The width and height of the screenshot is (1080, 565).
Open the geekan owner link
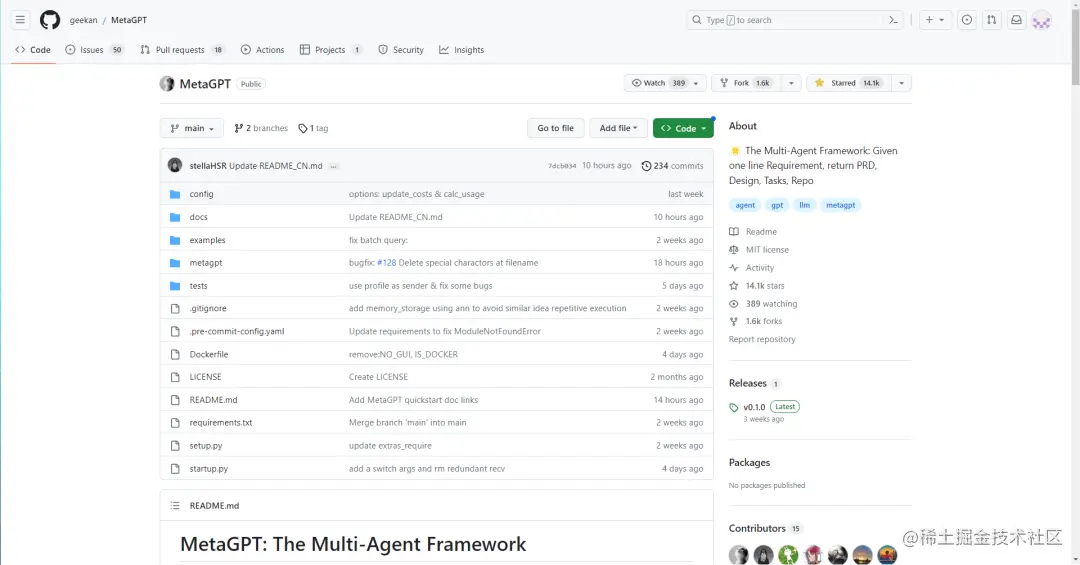83,20
